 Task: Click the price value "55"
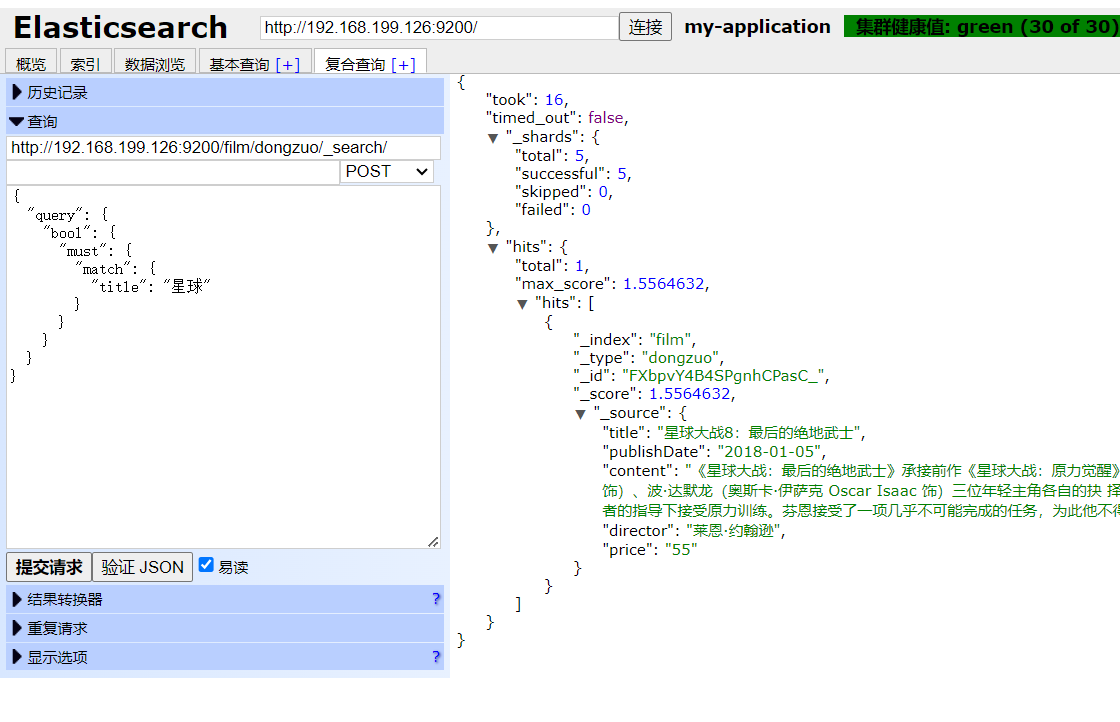pos(681,550)
